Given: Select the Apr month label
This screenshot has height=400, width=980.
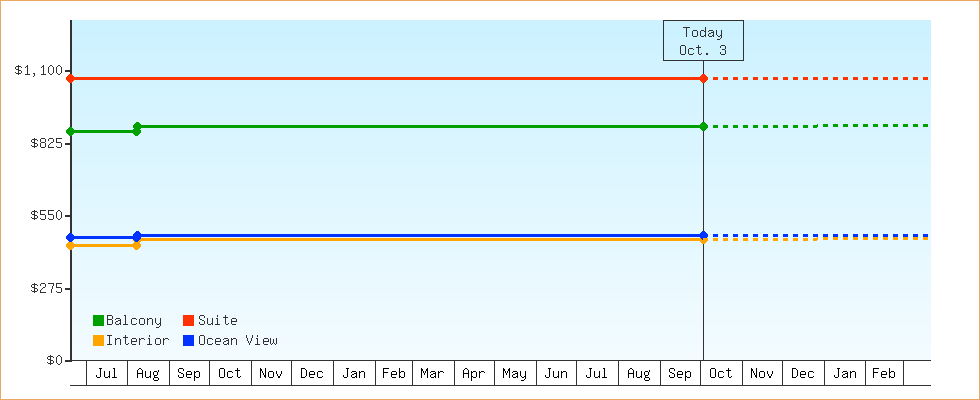Looking at the screenshot, I should (x=474, y=374).
